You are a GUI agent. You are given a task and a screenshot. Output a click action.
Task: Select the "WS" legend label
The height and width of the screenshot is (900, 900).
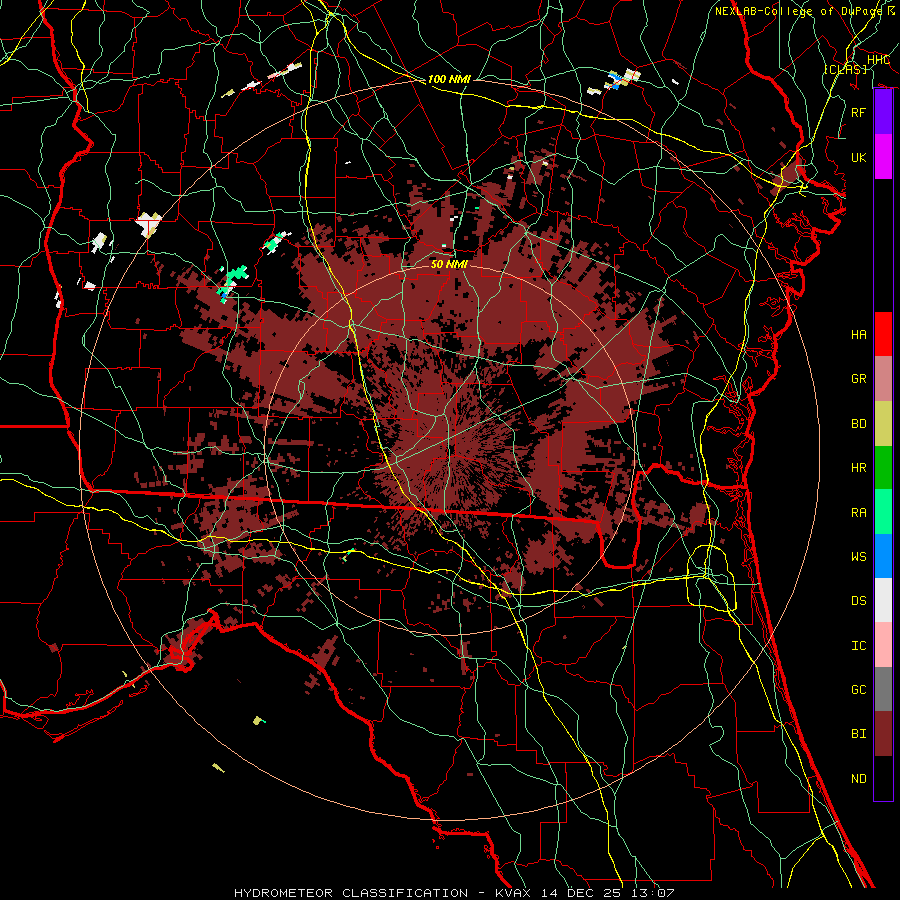(x=858, y=557)
